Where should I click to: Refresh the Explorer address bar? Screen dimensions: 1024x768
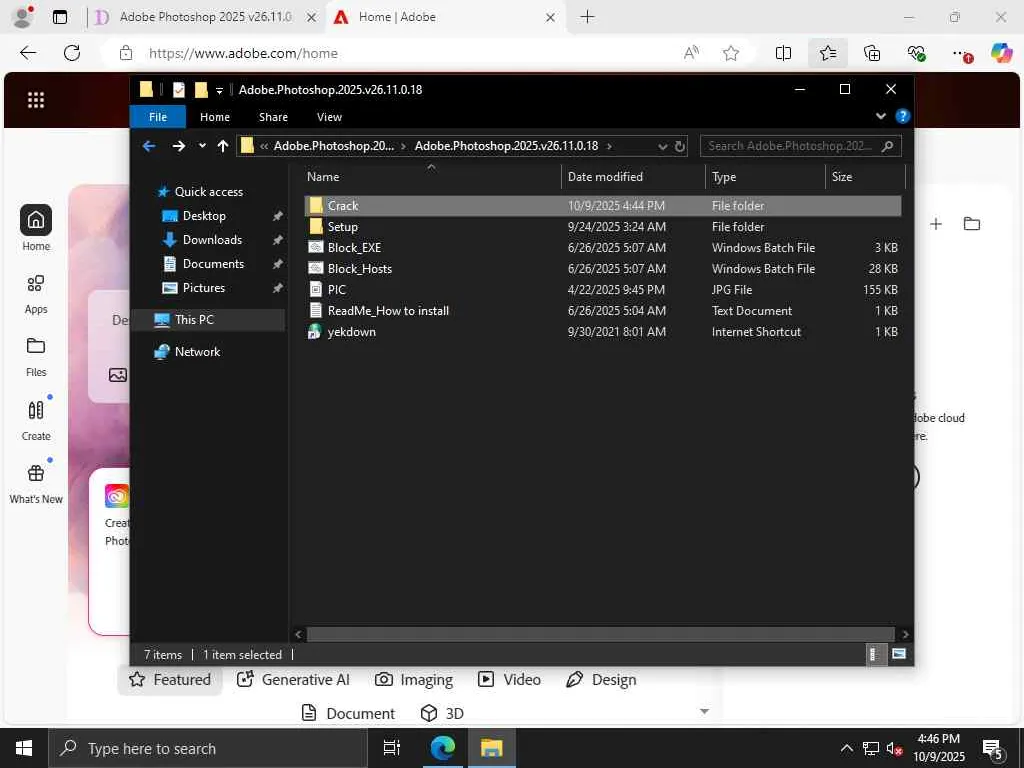[x=680, y=146]
